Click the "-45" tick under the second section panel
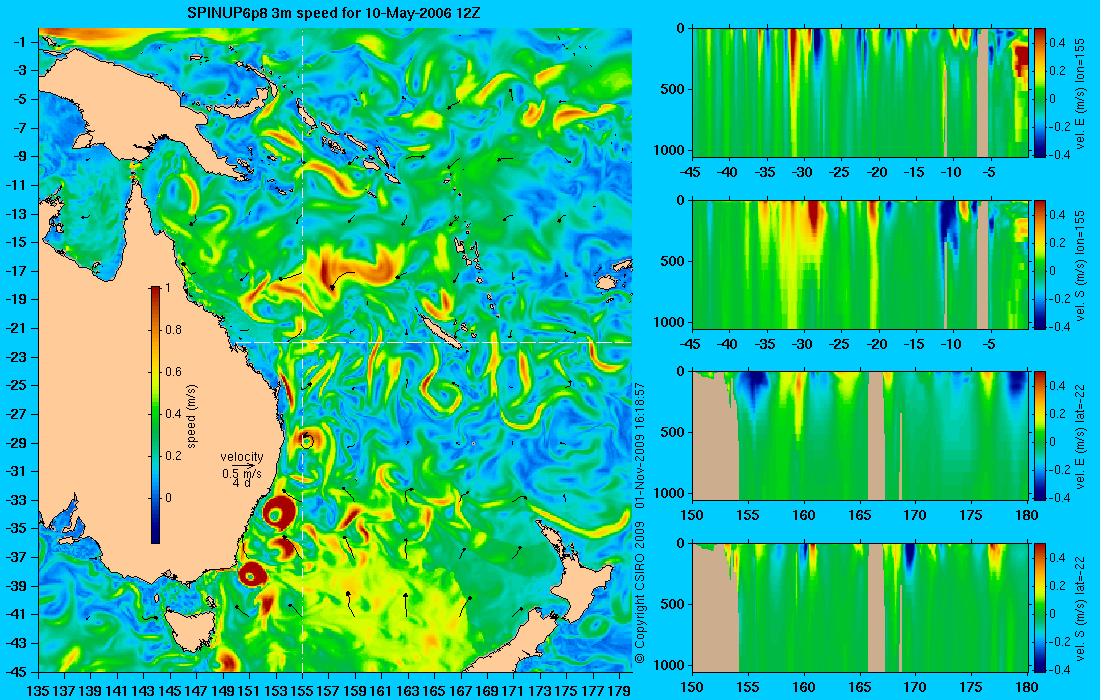The height and width of the screenshot is (700, 1100). pyautogui.click(x=692, y=344)
